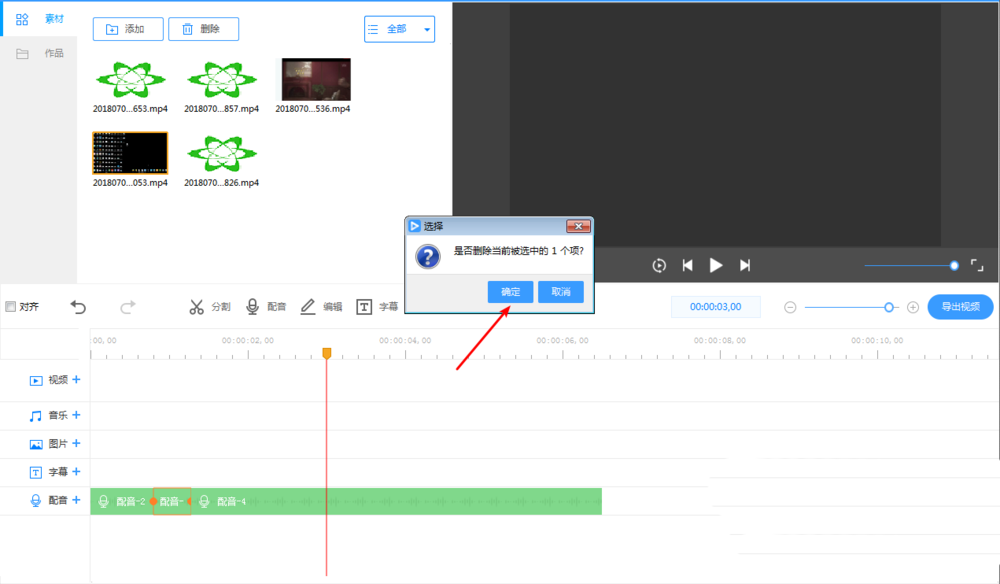The height and width of the screenshot is (584, 1000).
Task: Add a clip to the 视频 video track
Action: (x=76, y=380)
